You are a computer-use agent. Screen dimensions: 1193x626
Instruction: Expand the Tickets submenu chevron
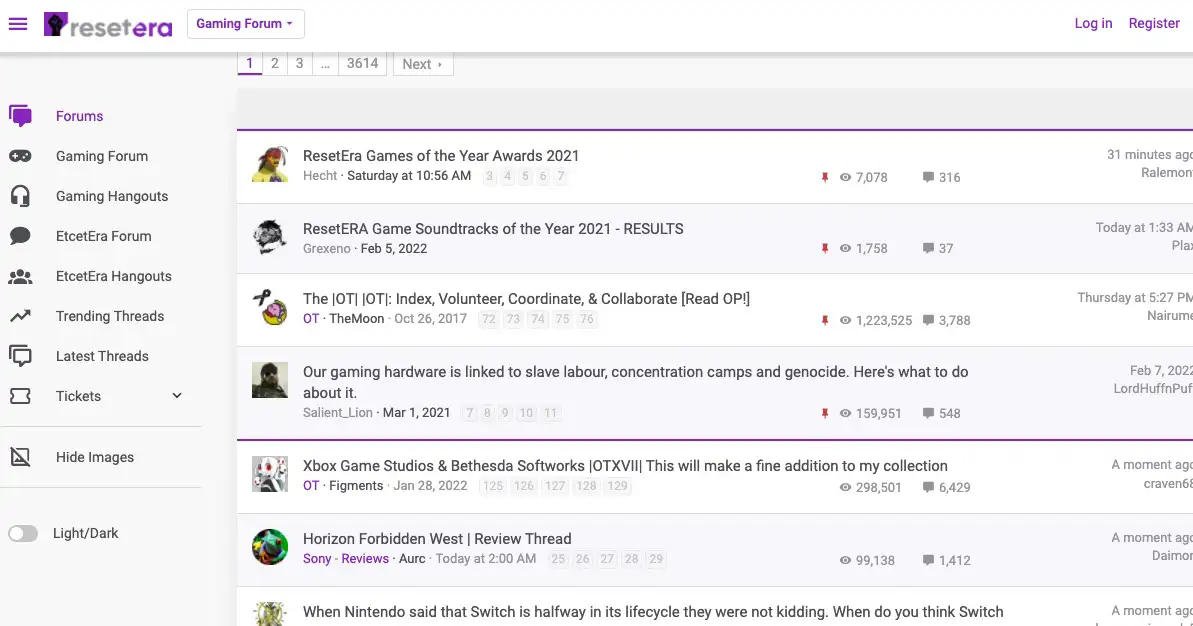[x=177, y=396]
